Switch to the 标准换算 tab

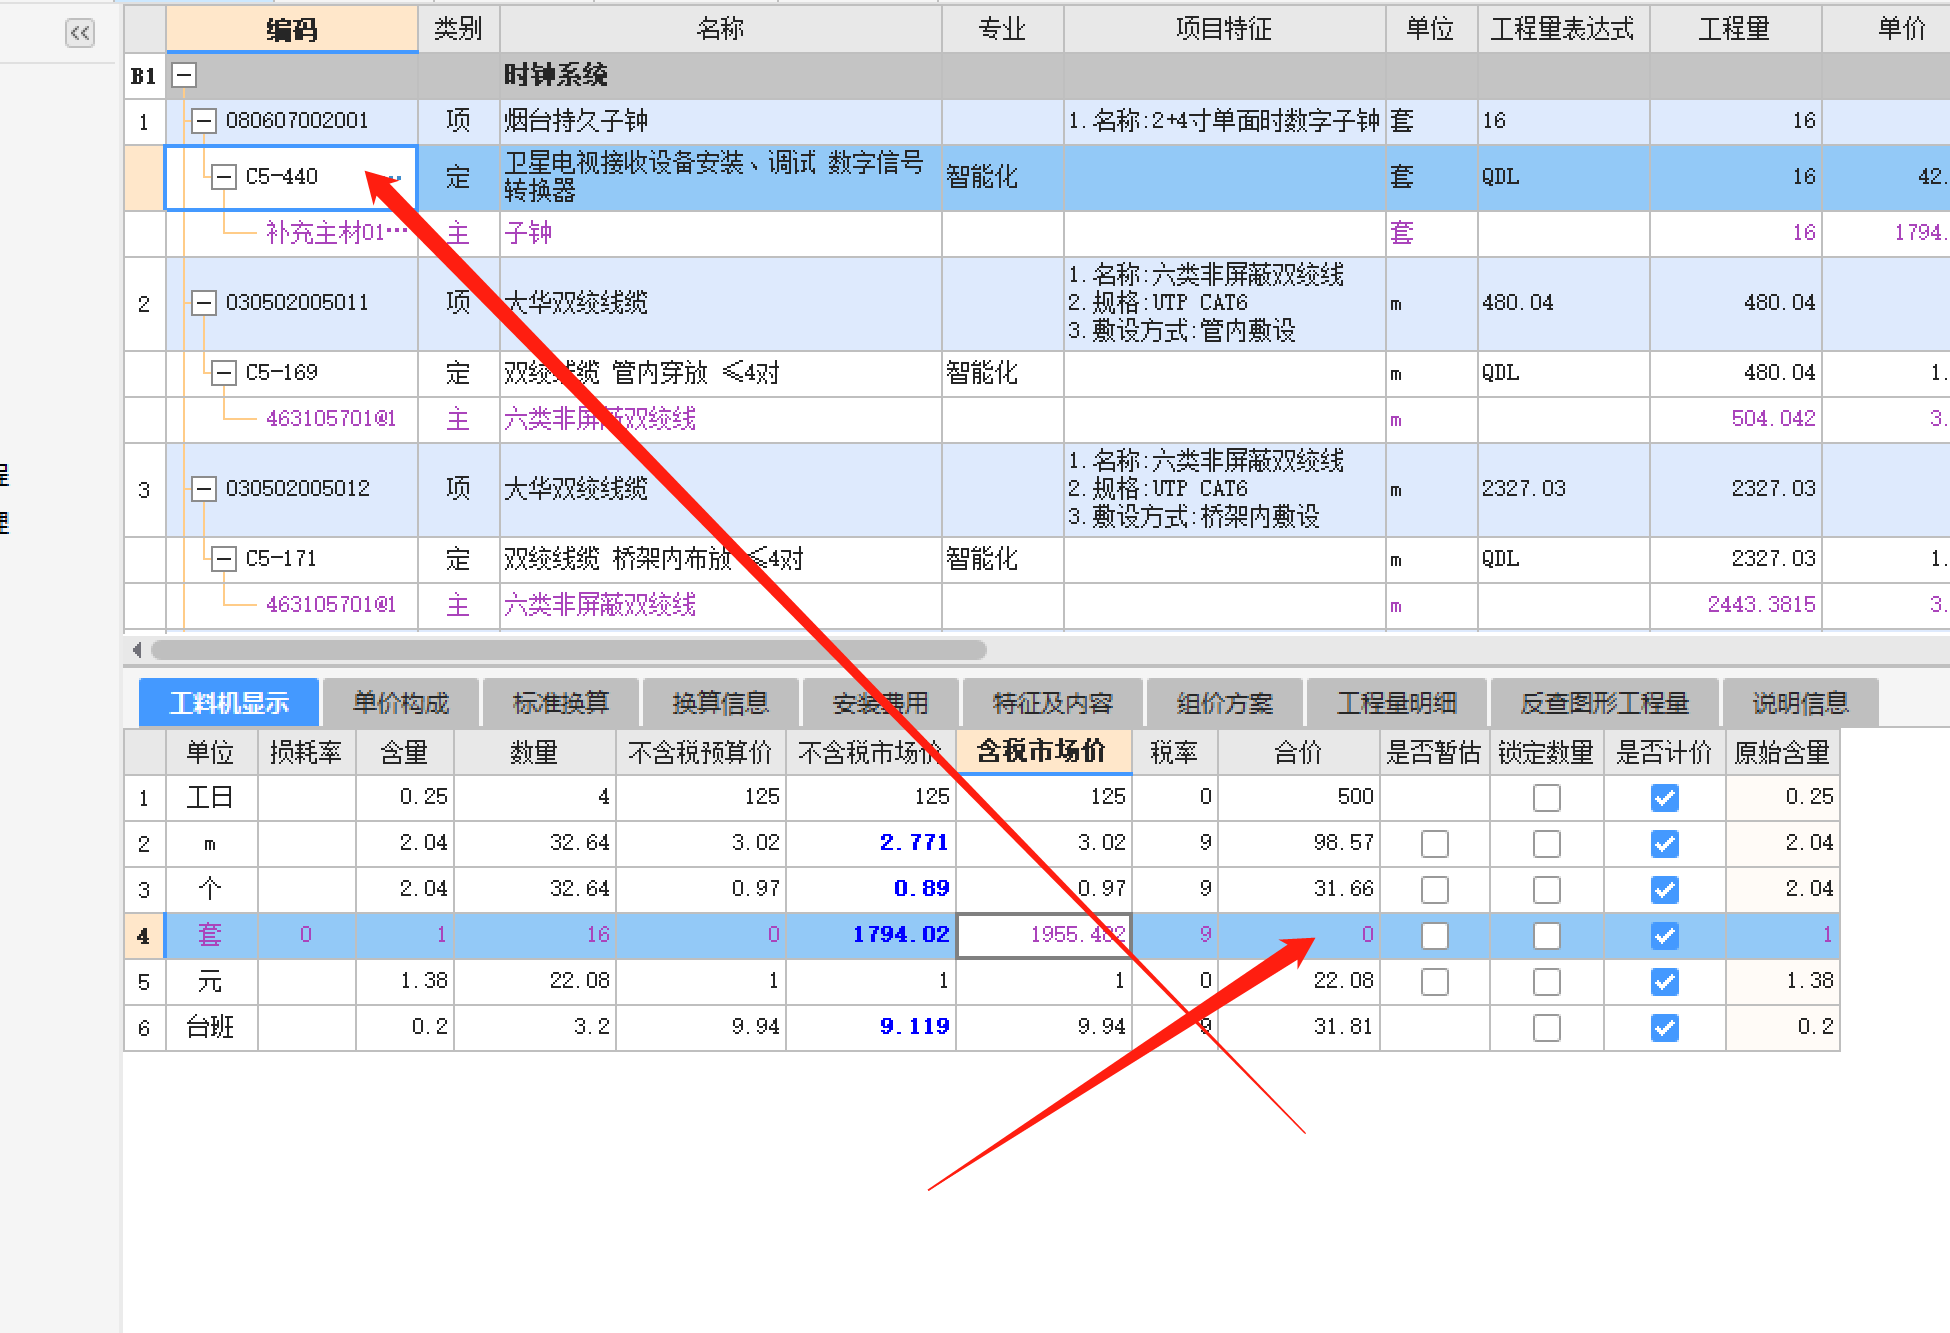[x=561, y=703]
